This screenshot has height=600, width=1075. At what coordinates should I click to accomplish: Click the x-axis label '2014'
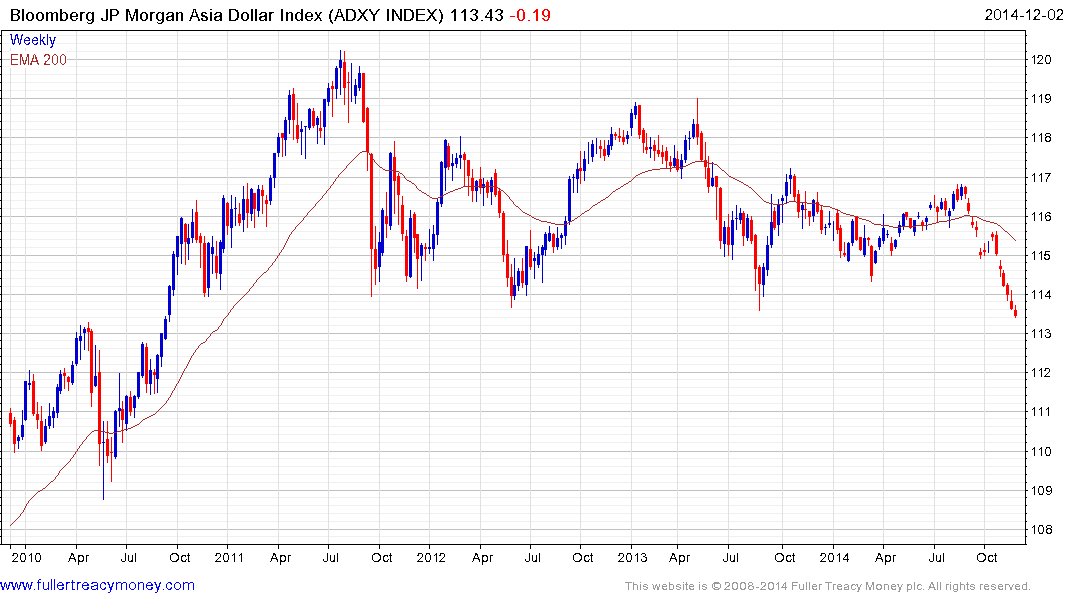point(834,557)
